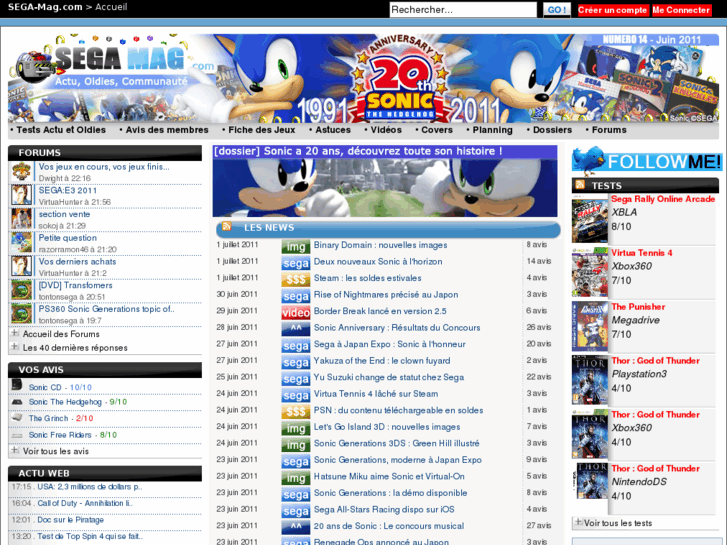Expand Accueil des Forums plus icon
727x545 pixels.
tap(15, 333)
